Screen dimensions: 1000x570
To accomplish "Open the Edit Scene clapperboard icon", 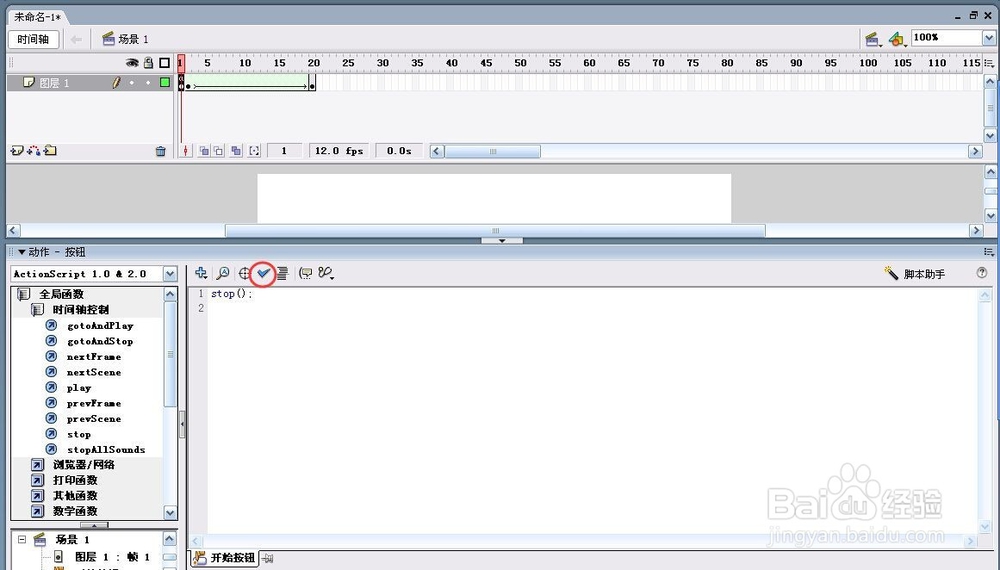I will 873,40.
